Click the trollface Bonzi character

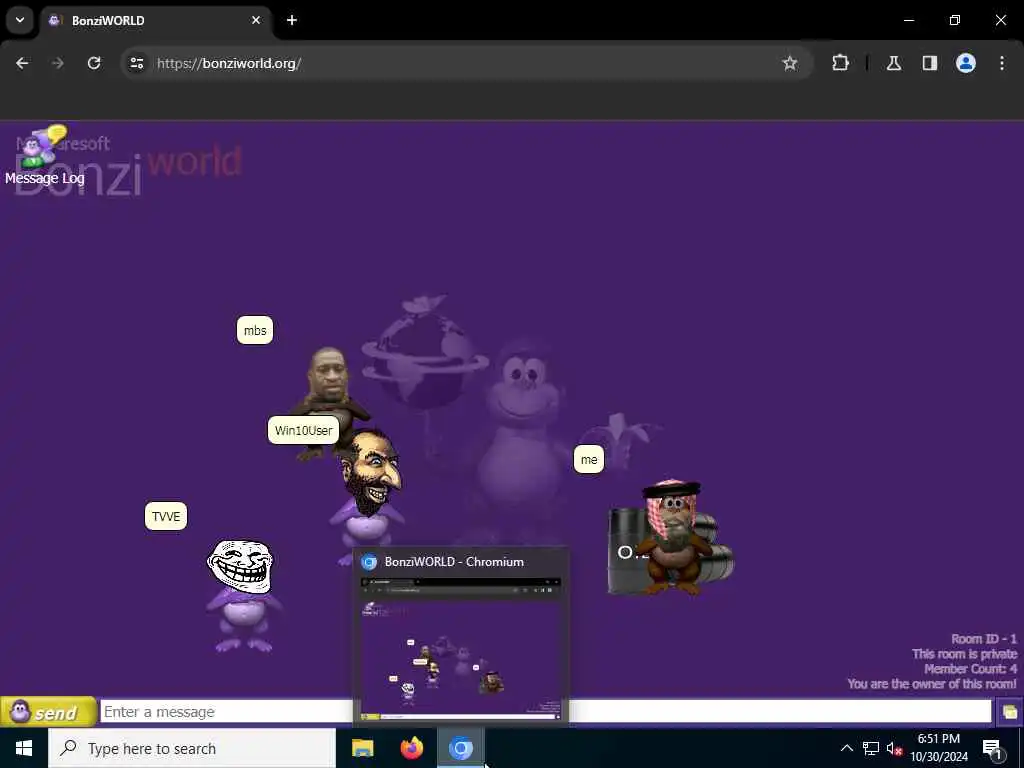pyautogui.click(x=242, y=594)
